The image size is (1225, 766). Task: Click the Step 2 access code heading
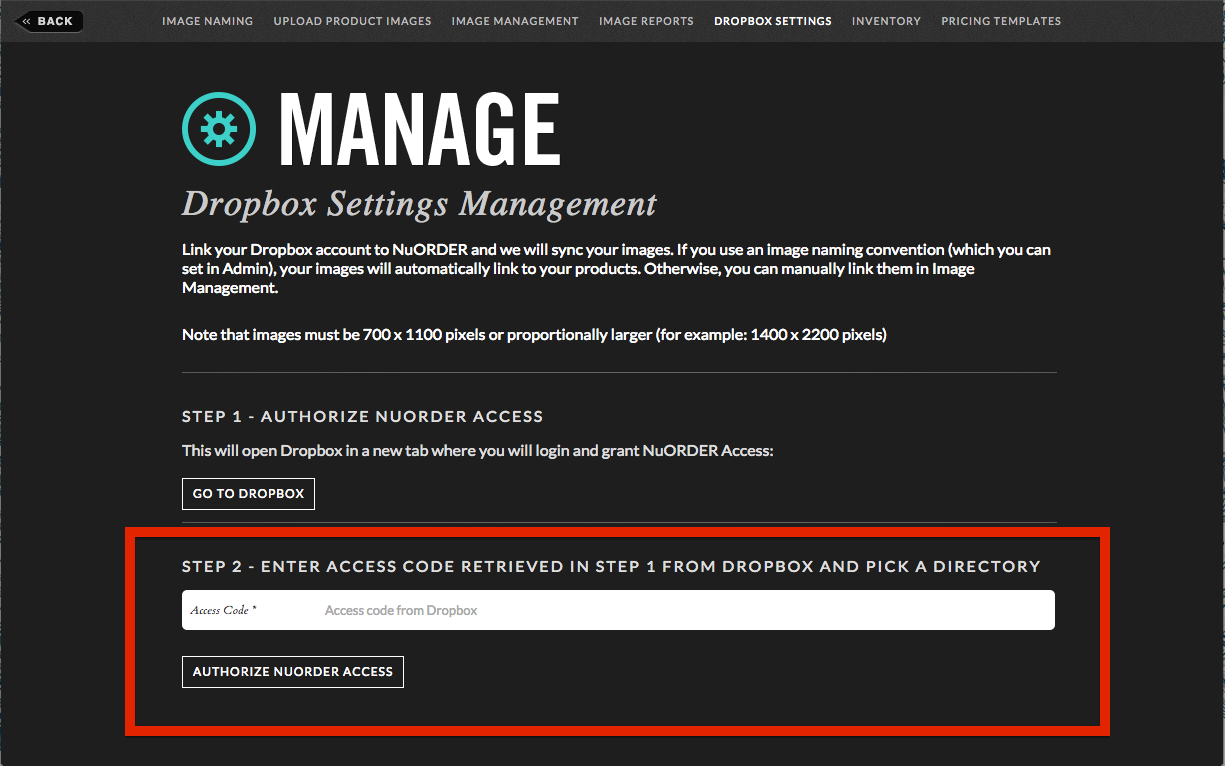click(x=611, y=566)
